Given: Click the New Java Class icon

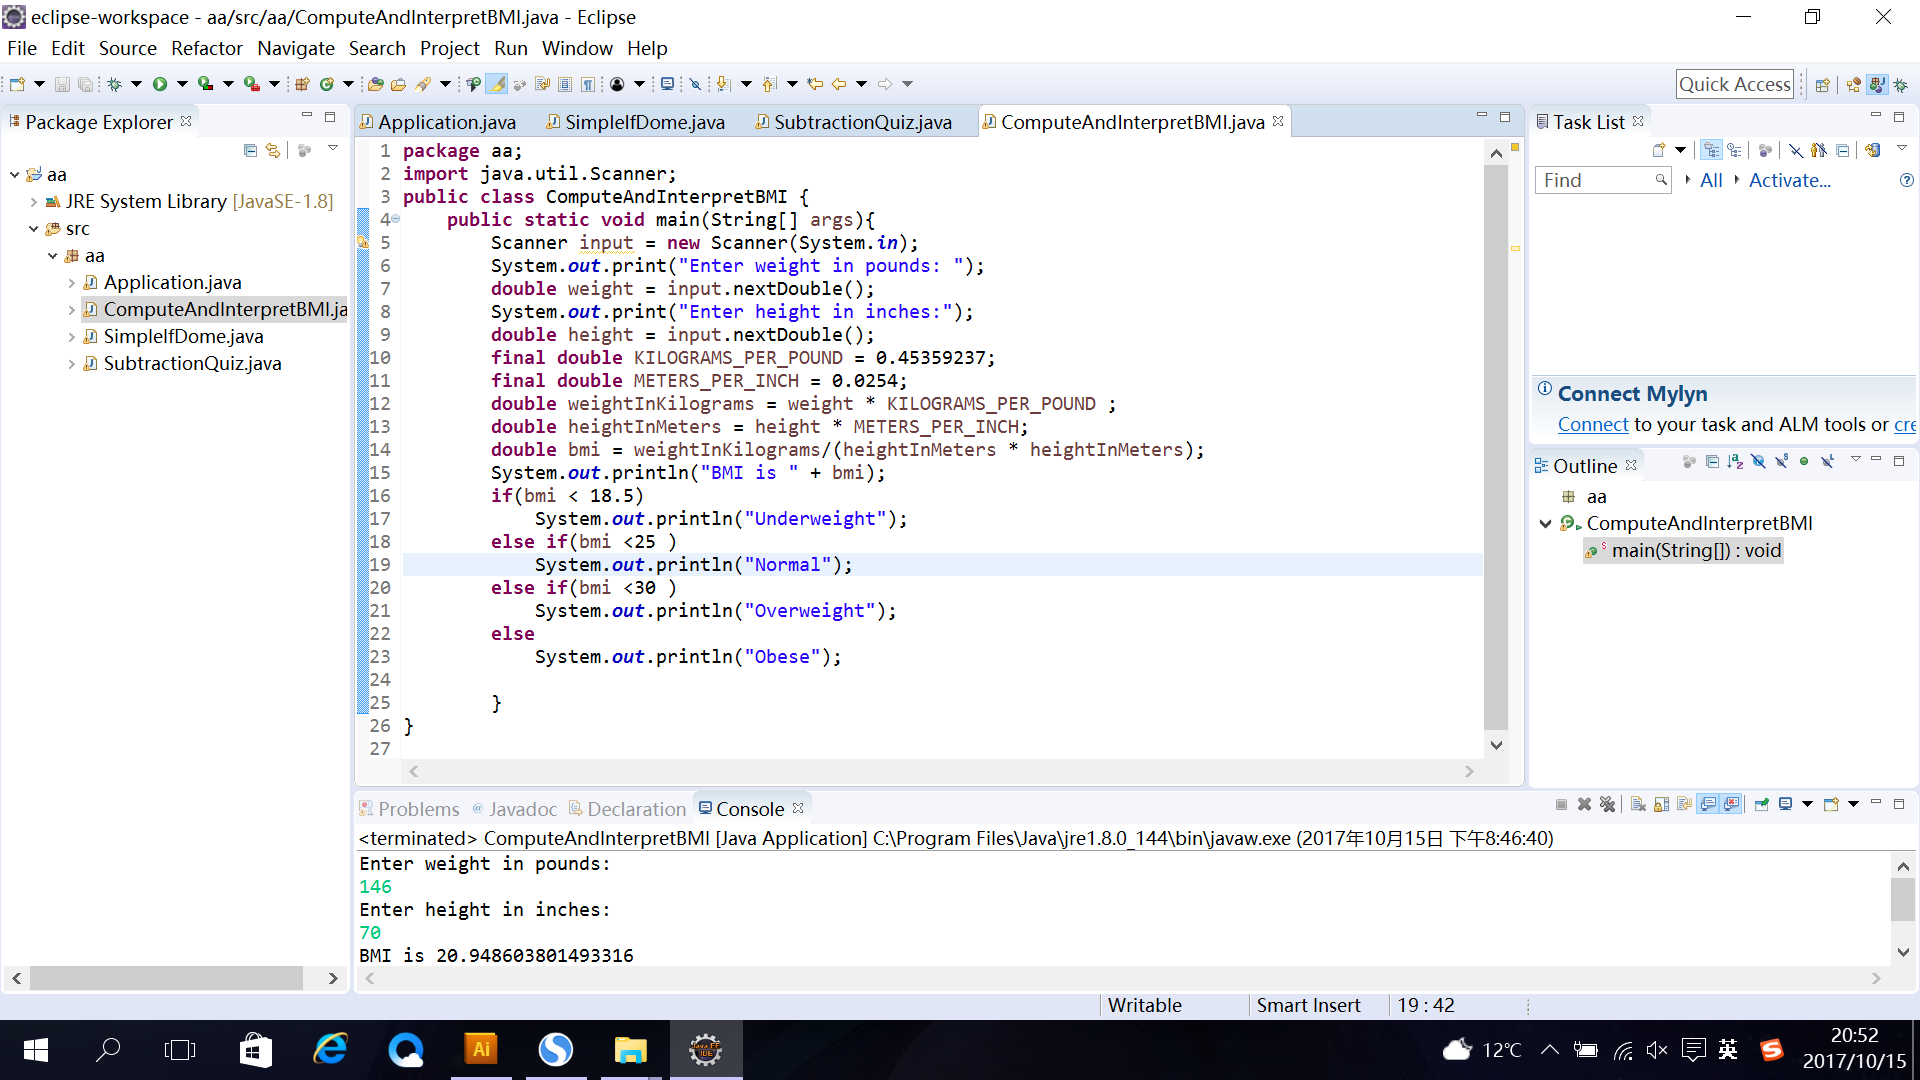Looking at the screenshot, I should coord(327,84).
